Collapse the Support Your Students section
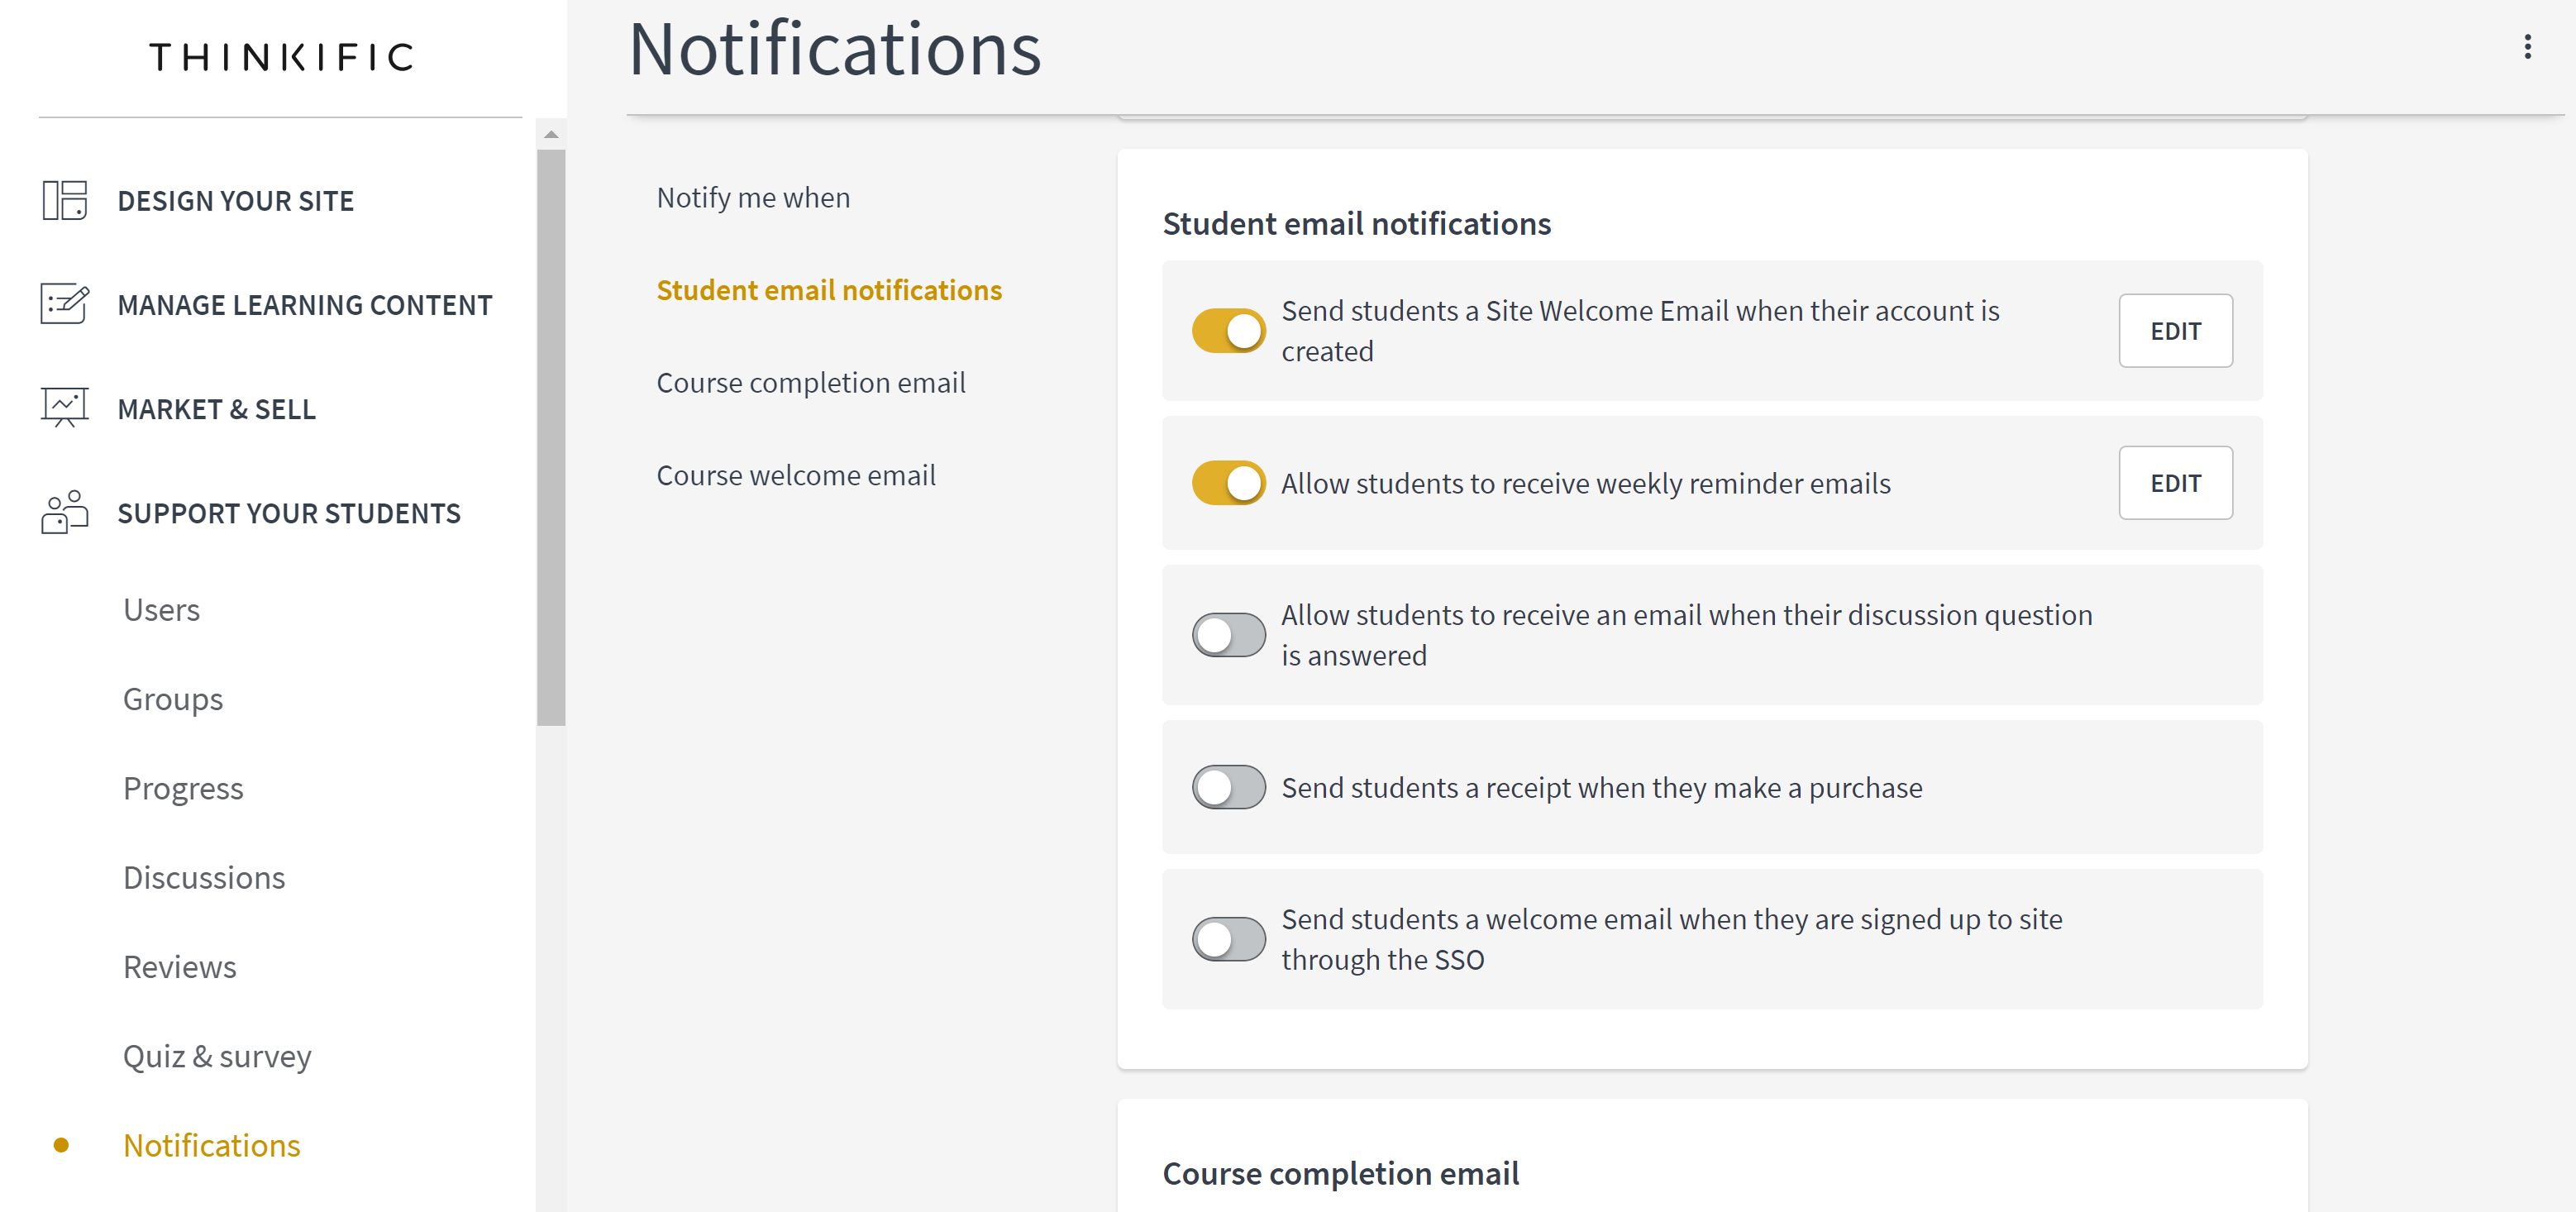Viewport: 2576px width, 1212px height. tap(289, 513)
